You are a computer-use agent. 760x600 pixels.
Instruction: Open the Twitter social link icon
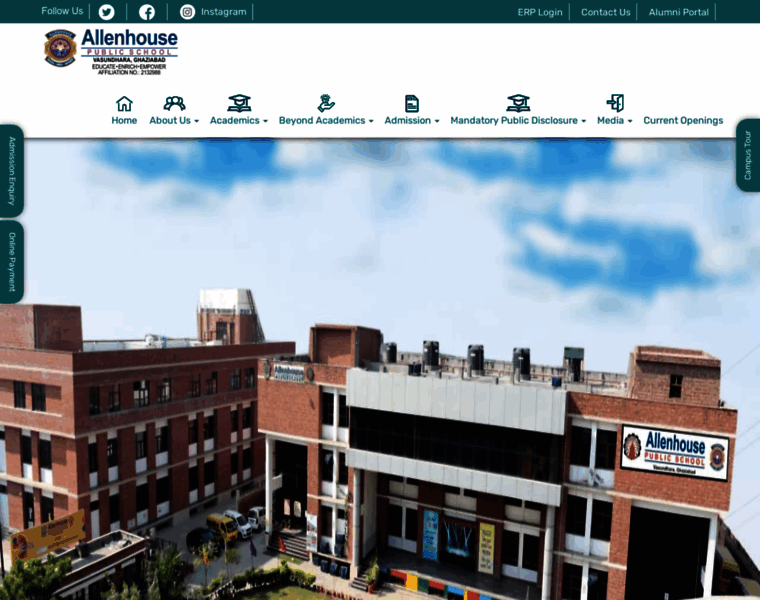(107, 12)
